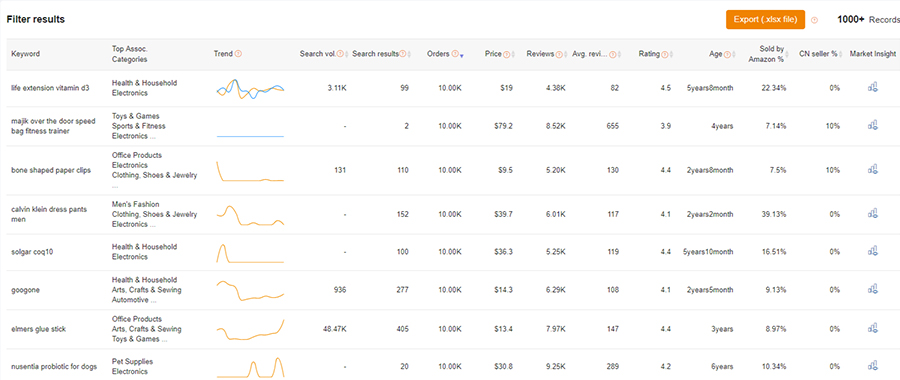Click the Search vol. info icon
The height and width of the screenshot is (380, 900).
point(340,54)
